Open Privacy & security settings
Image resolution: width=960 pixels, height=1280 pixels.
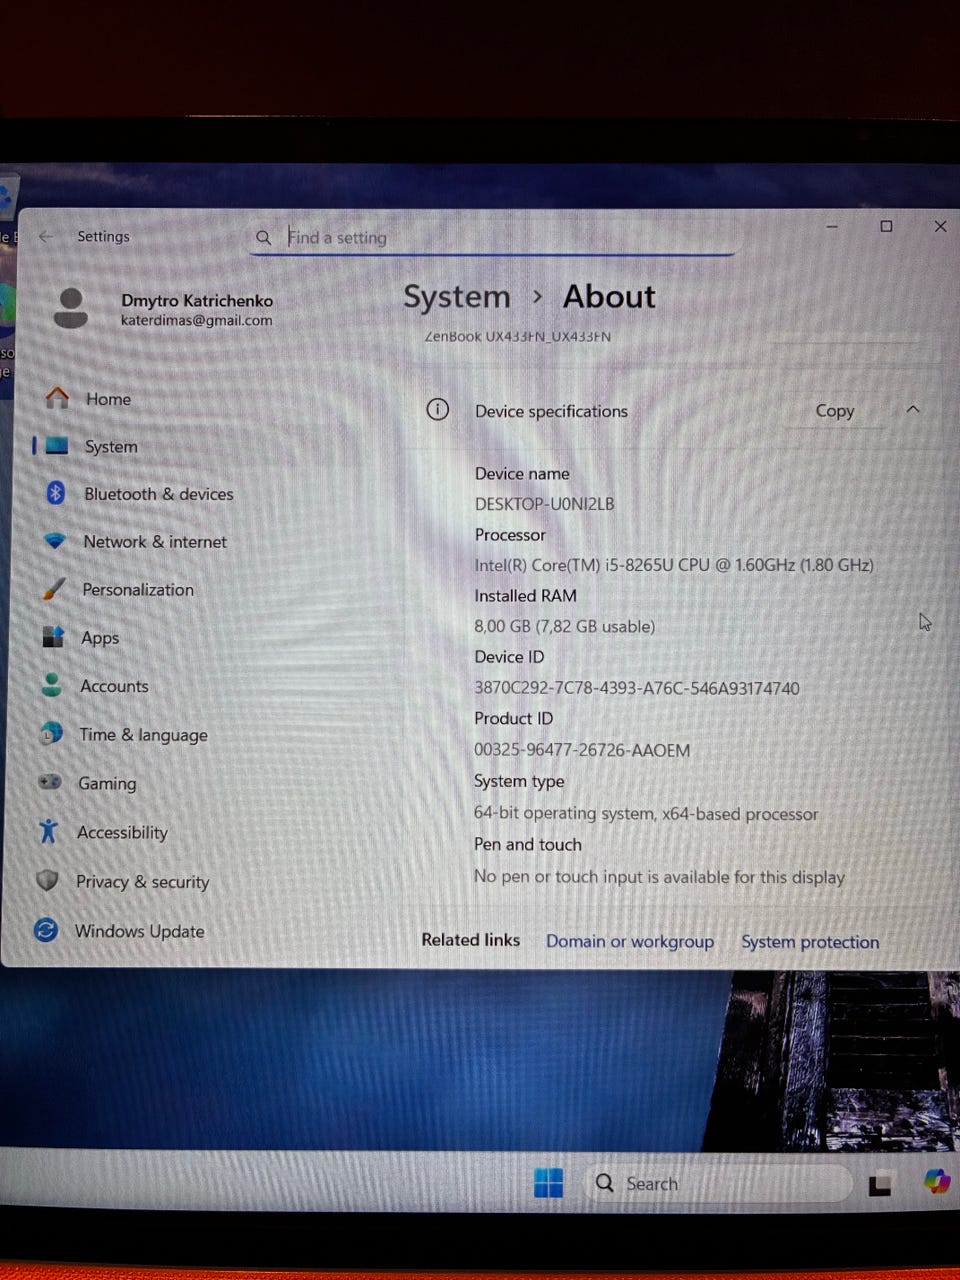142,882
